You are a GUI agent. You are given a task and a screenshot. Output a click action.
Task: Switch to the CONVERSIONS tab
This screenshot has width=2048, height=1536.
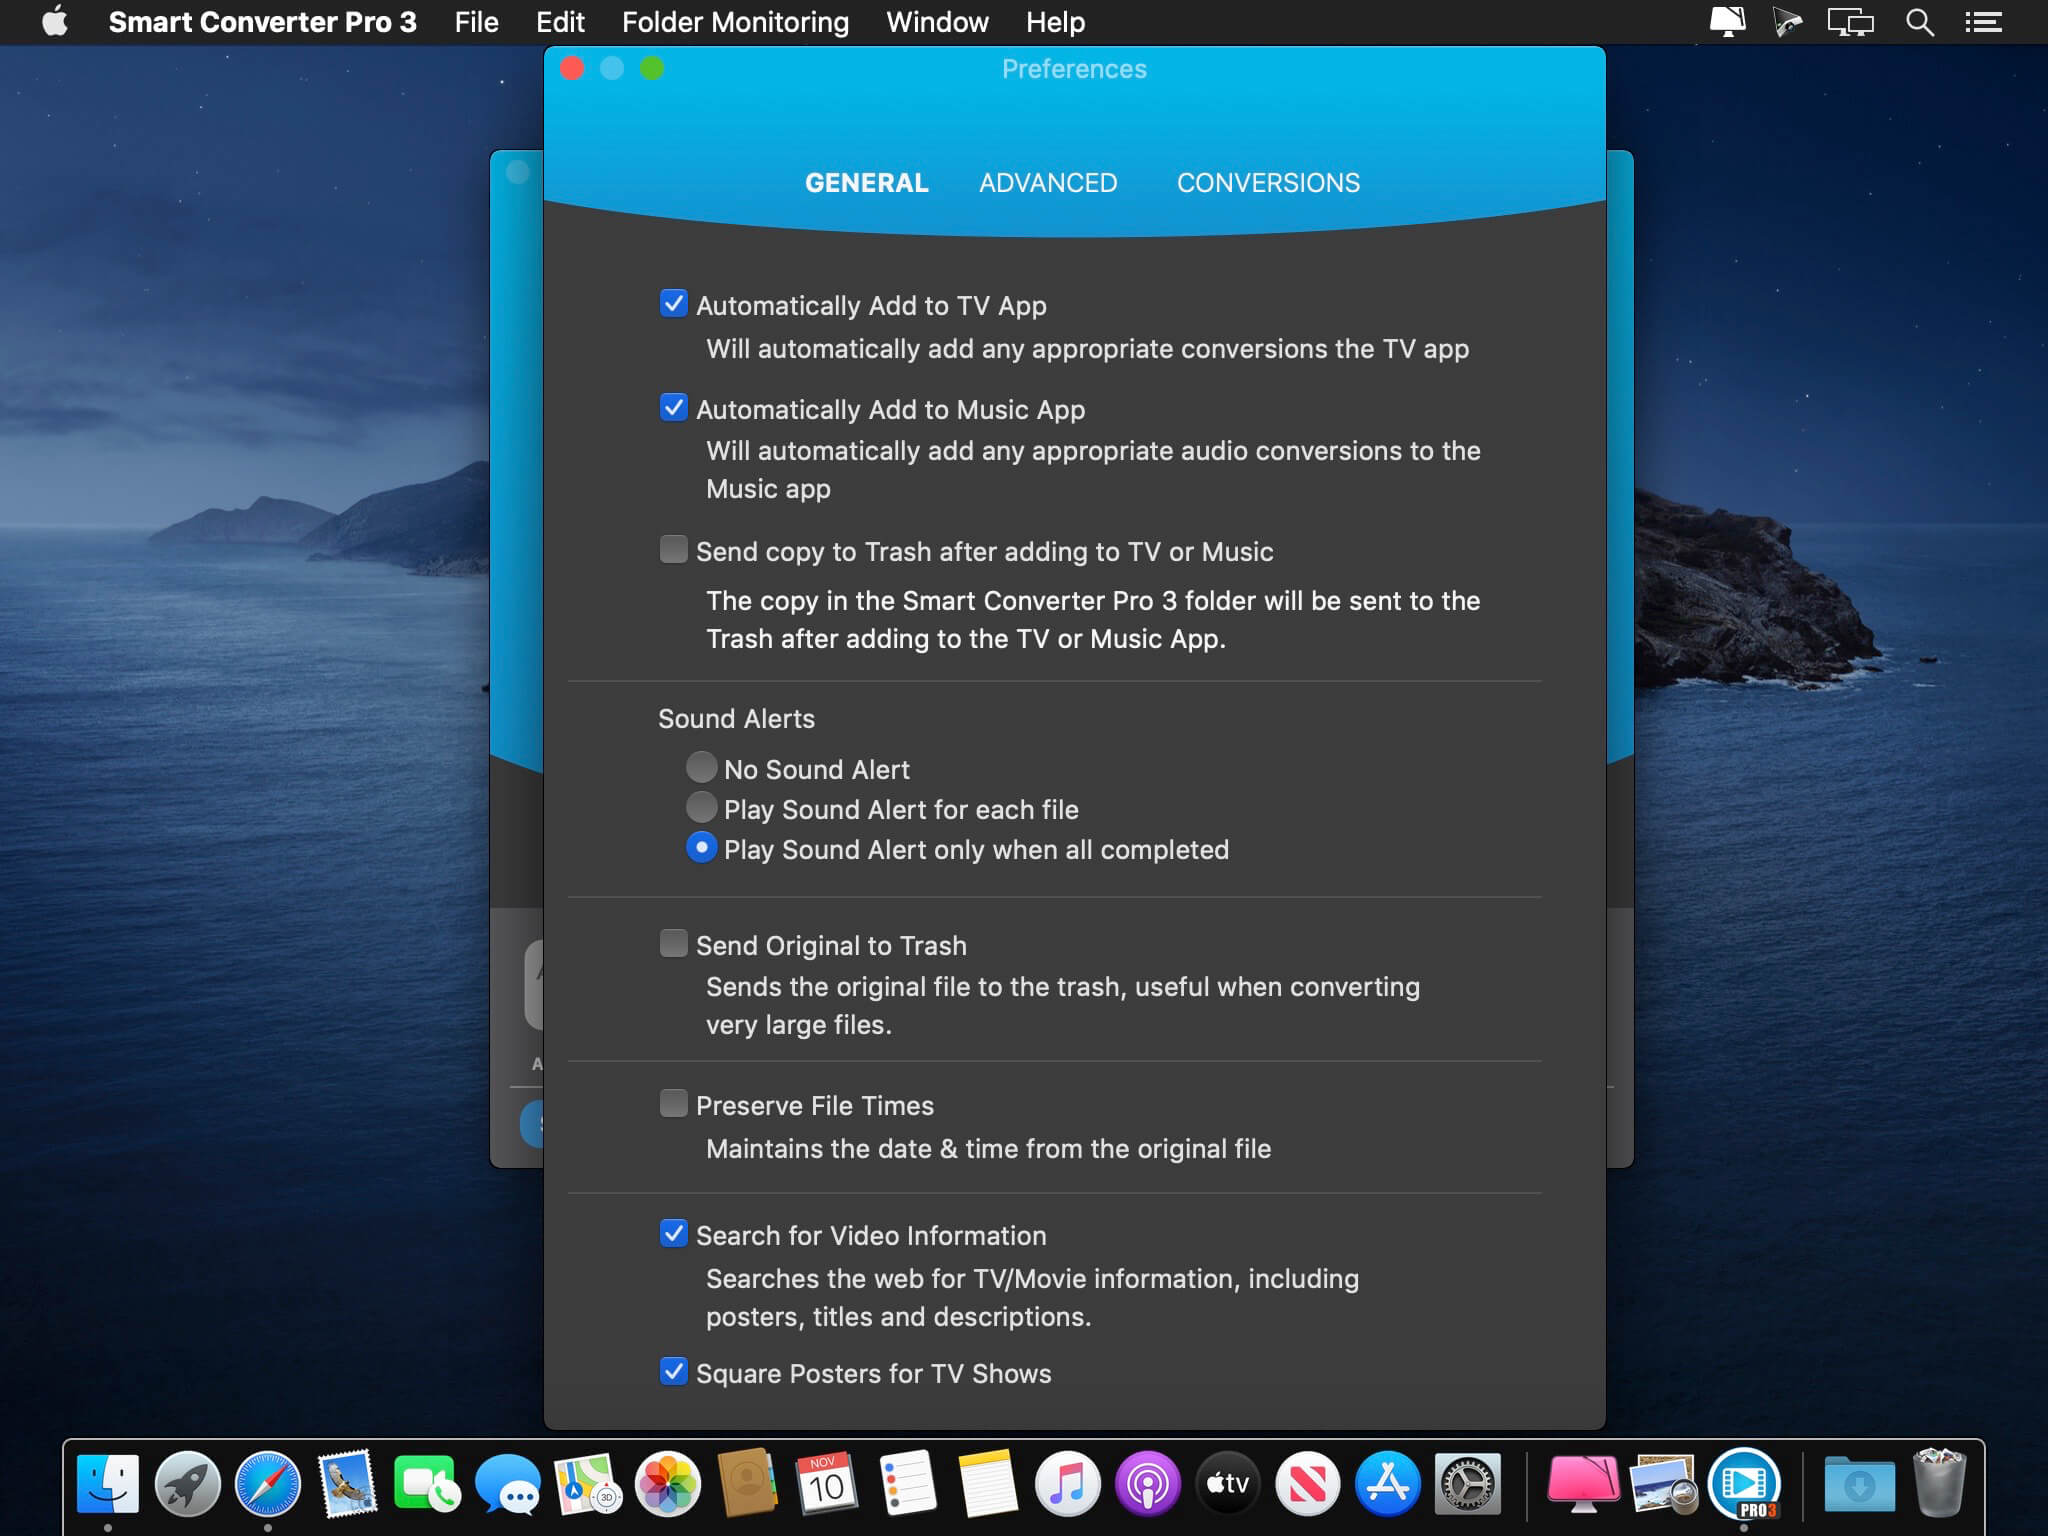(1268, 183)
